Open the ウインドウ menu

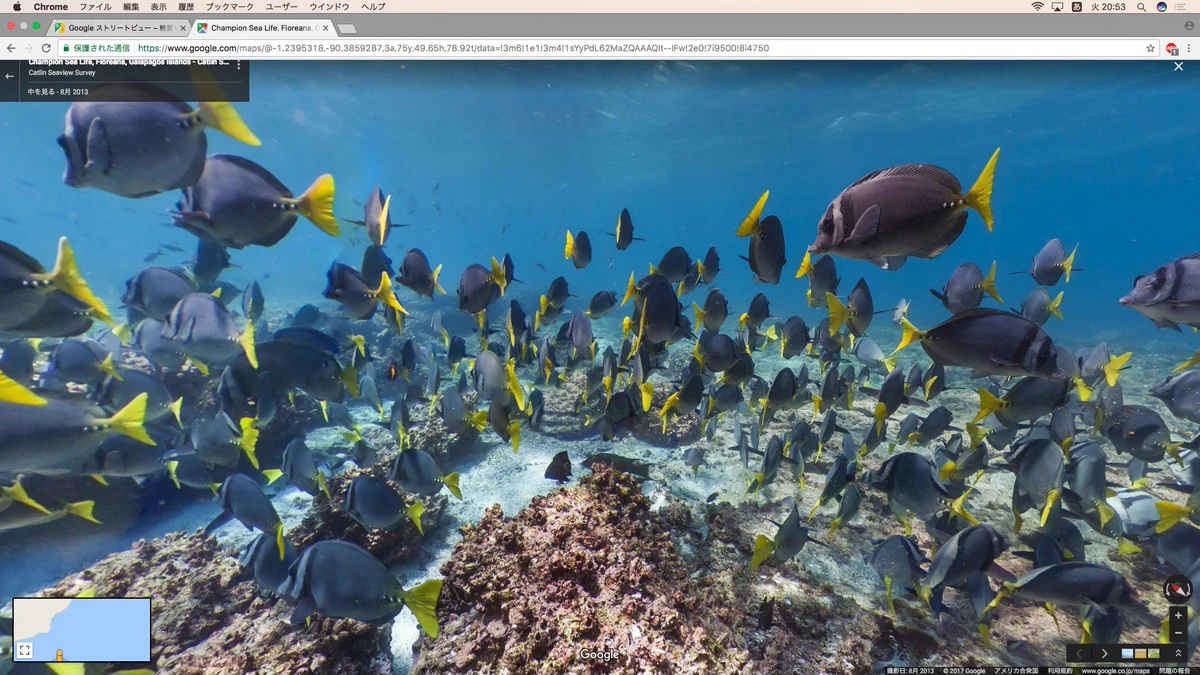pos(329,7)
